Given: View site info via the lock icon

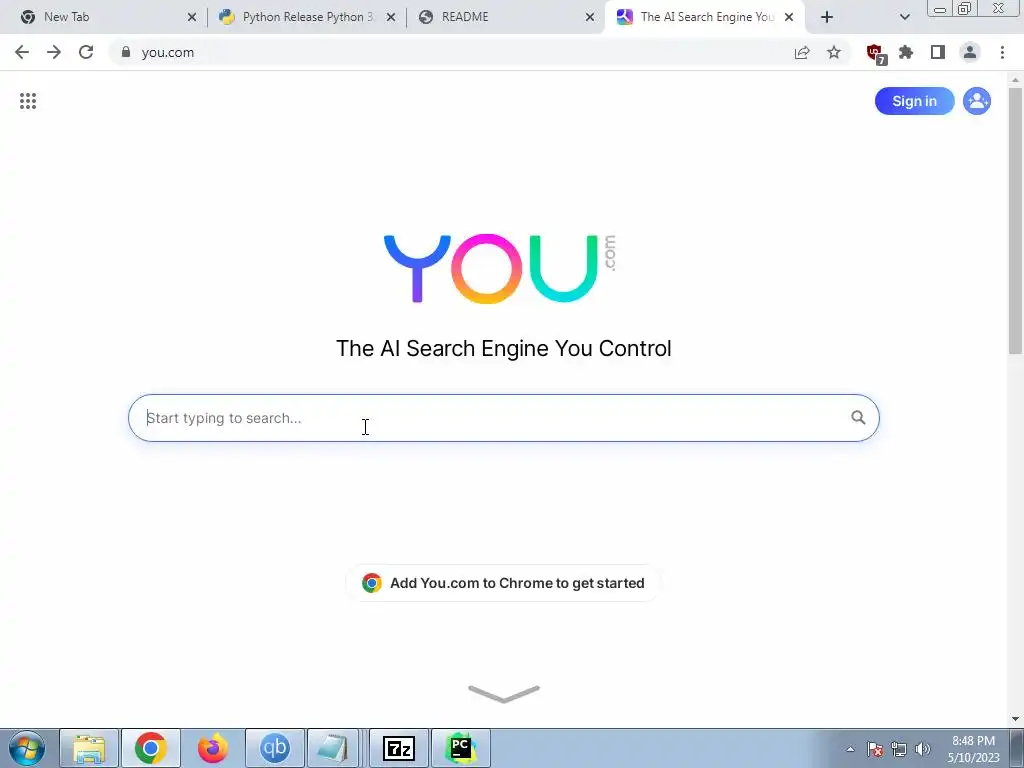Looking at the screenshot, I should pos(126,52).
